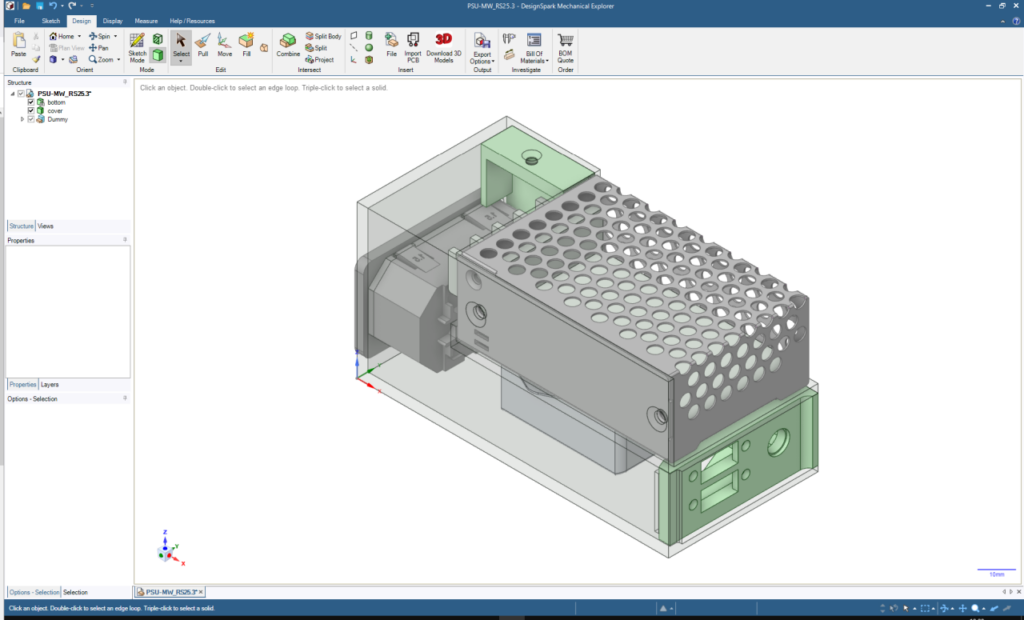Click Download 3D Models icon
The image size is (1024, 620).
pos(443,45)
